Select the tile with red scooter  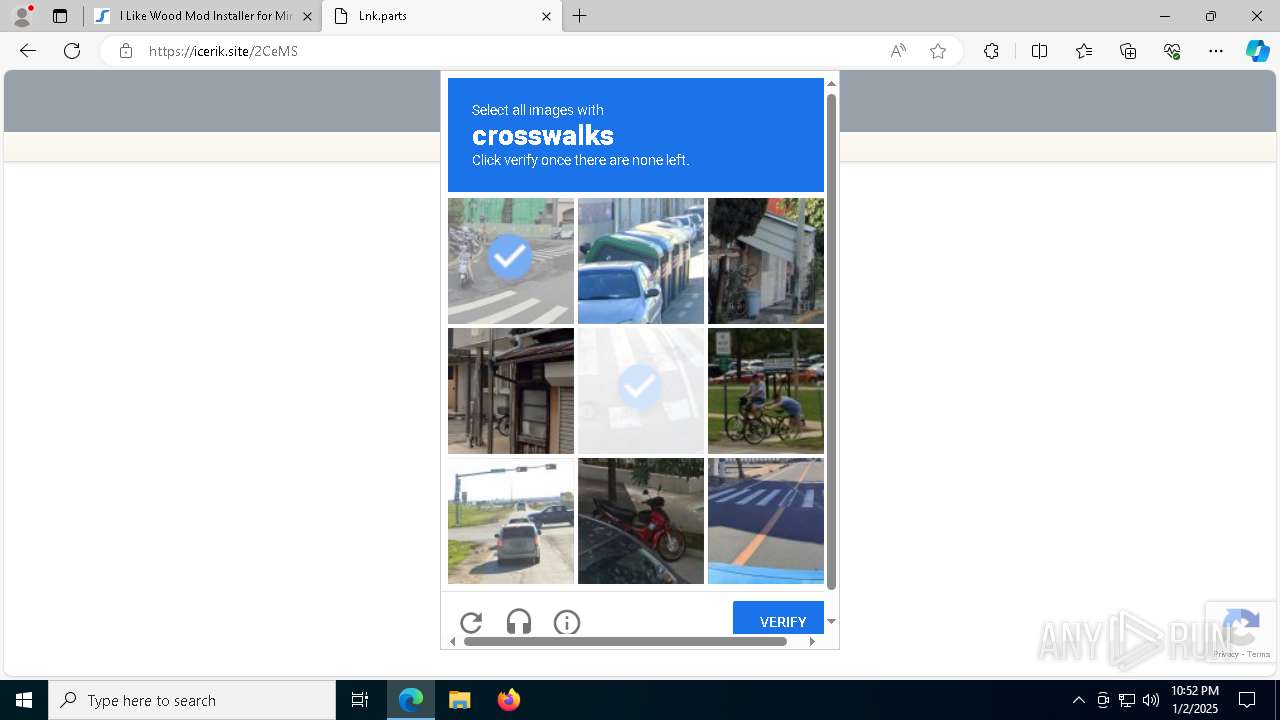[641, 521]
